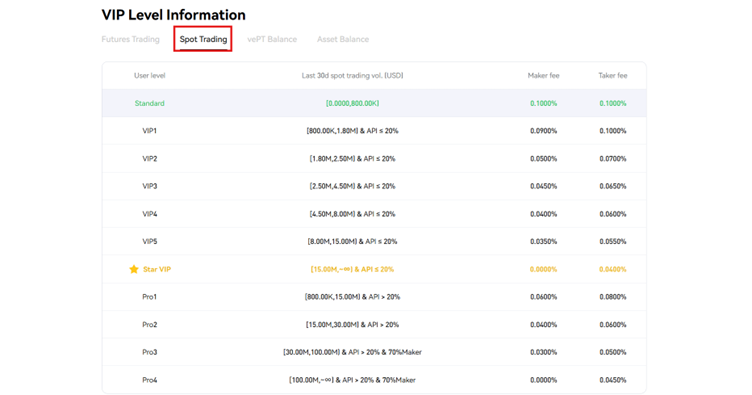Click the VIP4 taker fee 0.0600%
The width and height of the screenshot is (752, 395).
pos(613,214)
